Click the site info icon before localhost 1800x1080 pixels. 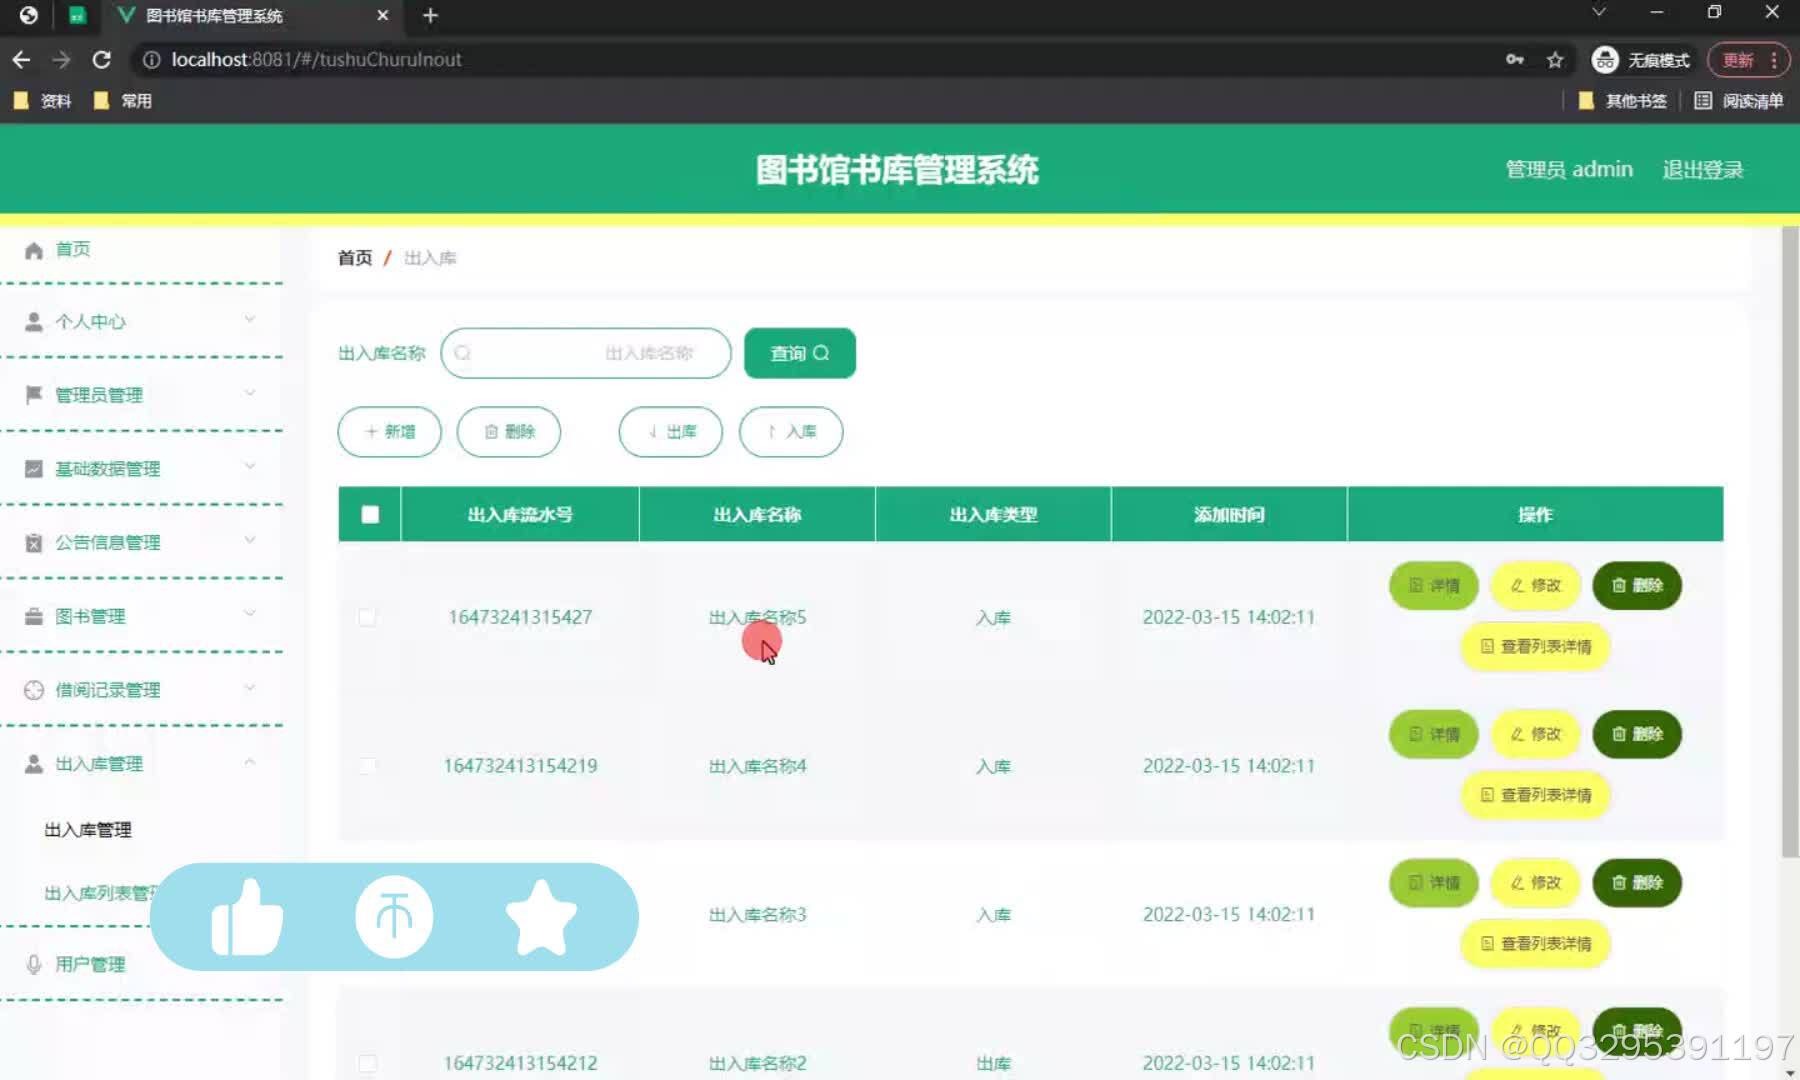151,60
